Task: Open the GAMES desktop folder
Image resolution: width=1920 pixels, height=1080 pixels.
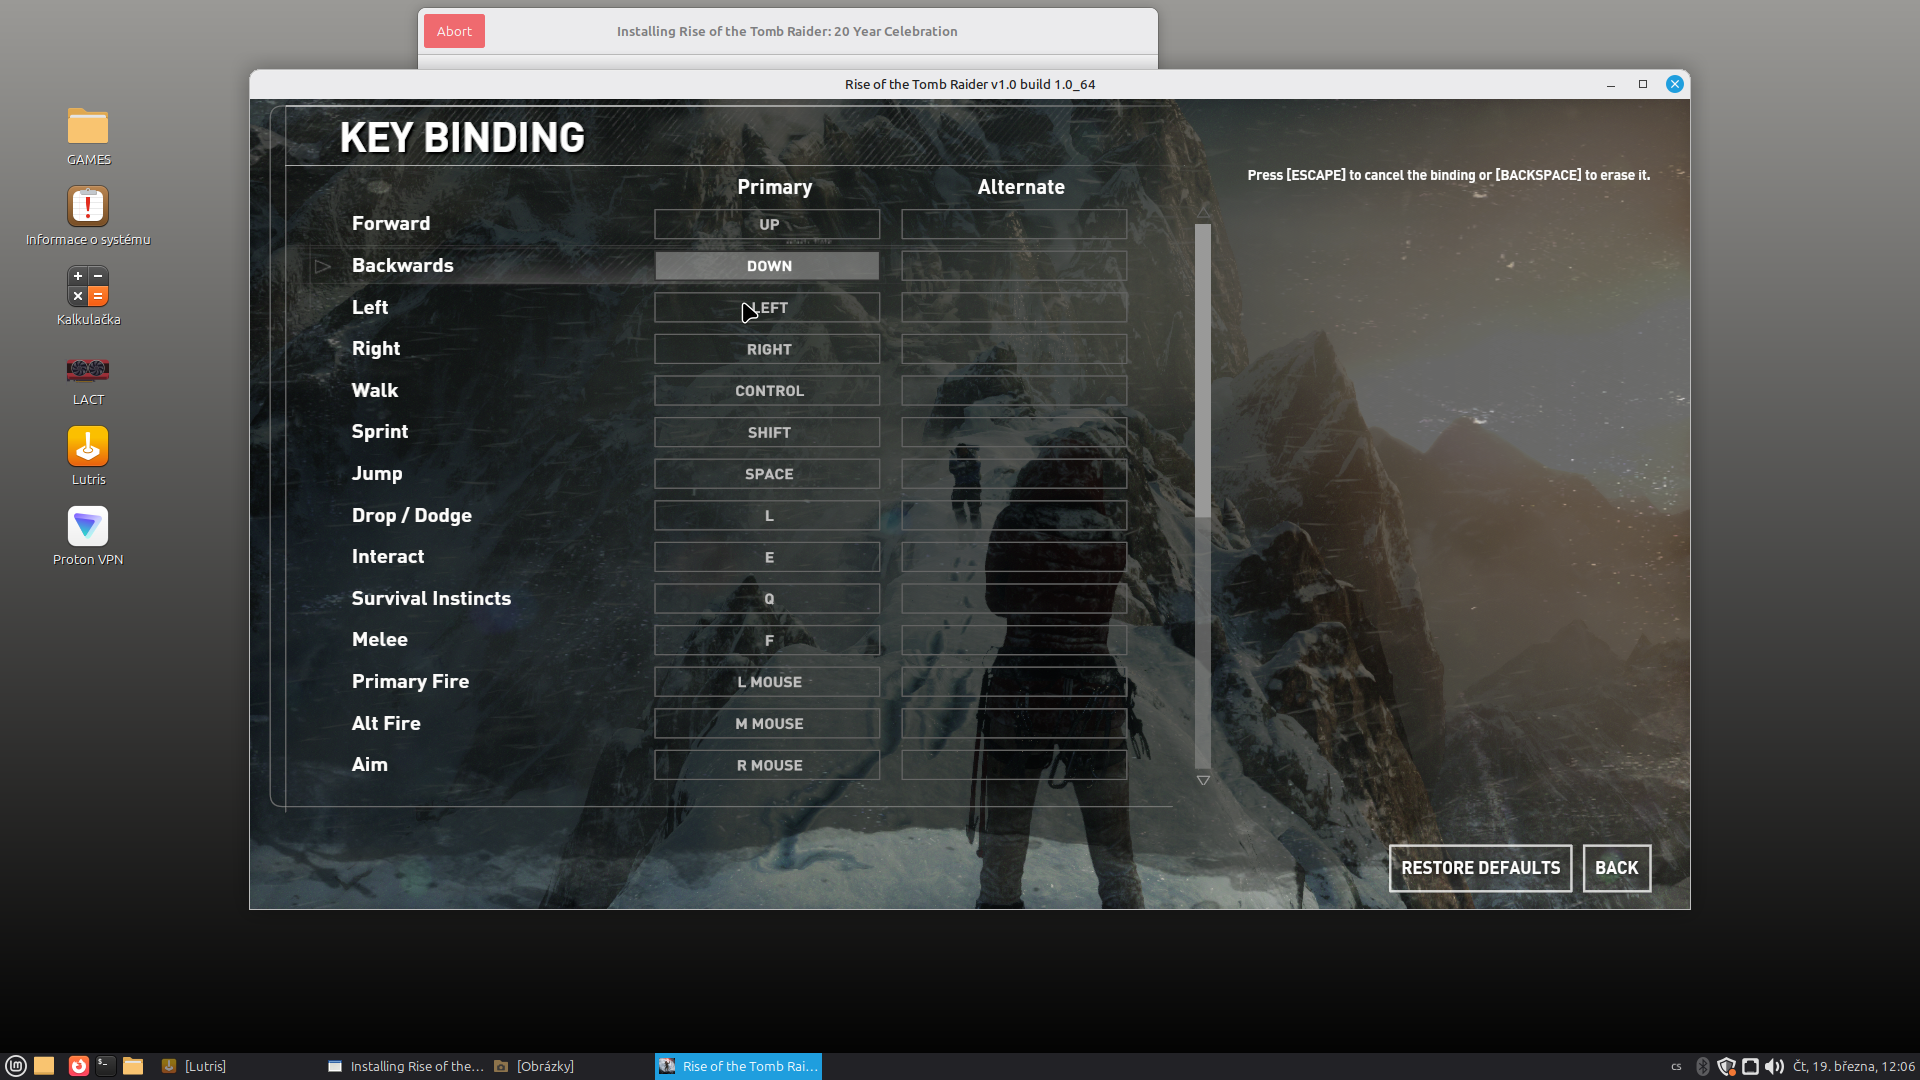Action: coord(88,127)
